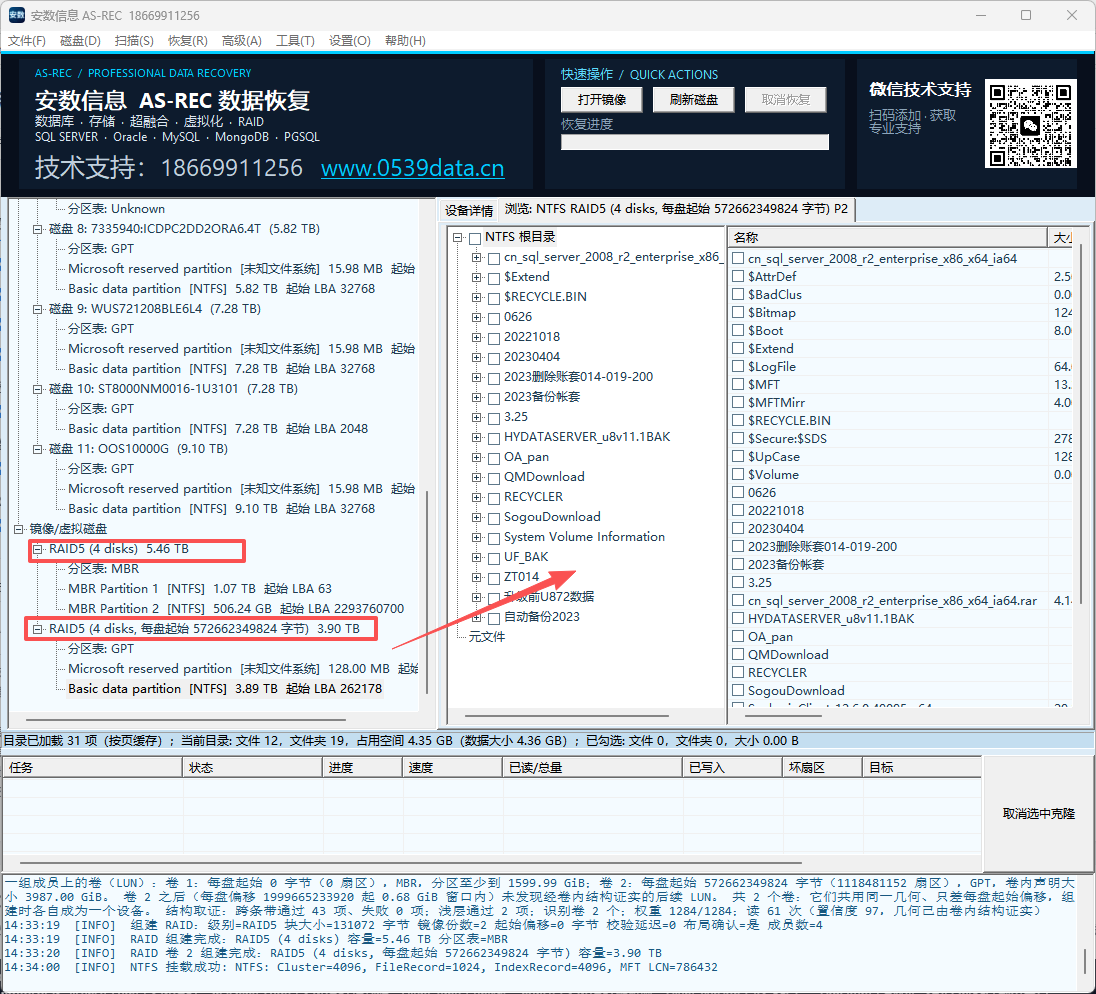The width and height of the screenshot is (1096, 994).
Task: Select Basic data partition 9.10 TB
Action: (222, 509)
